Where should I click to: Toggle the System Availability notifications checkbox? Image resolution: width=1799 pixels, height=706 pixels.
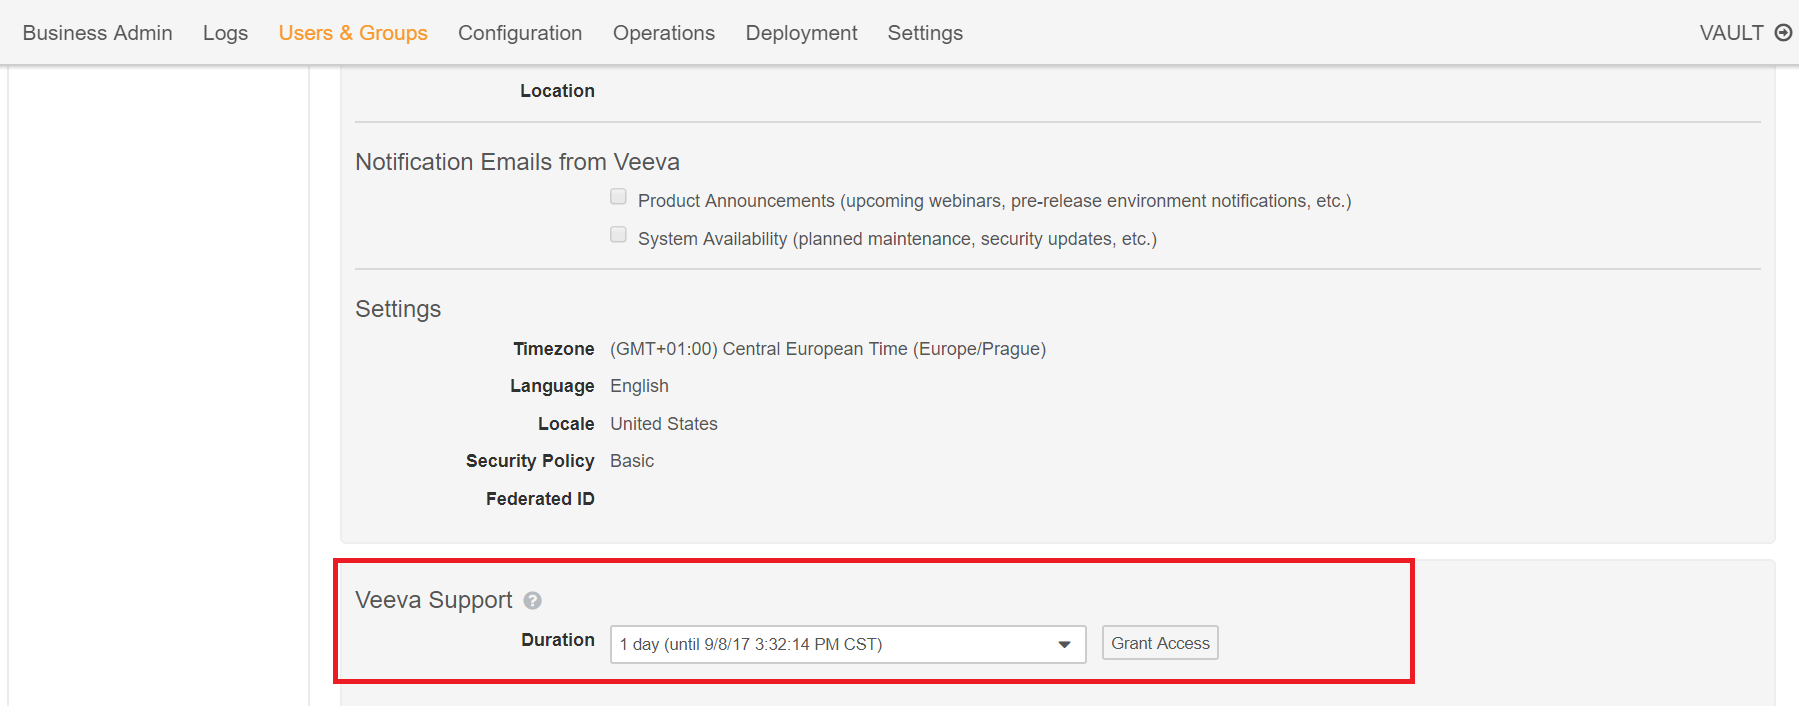618,235
